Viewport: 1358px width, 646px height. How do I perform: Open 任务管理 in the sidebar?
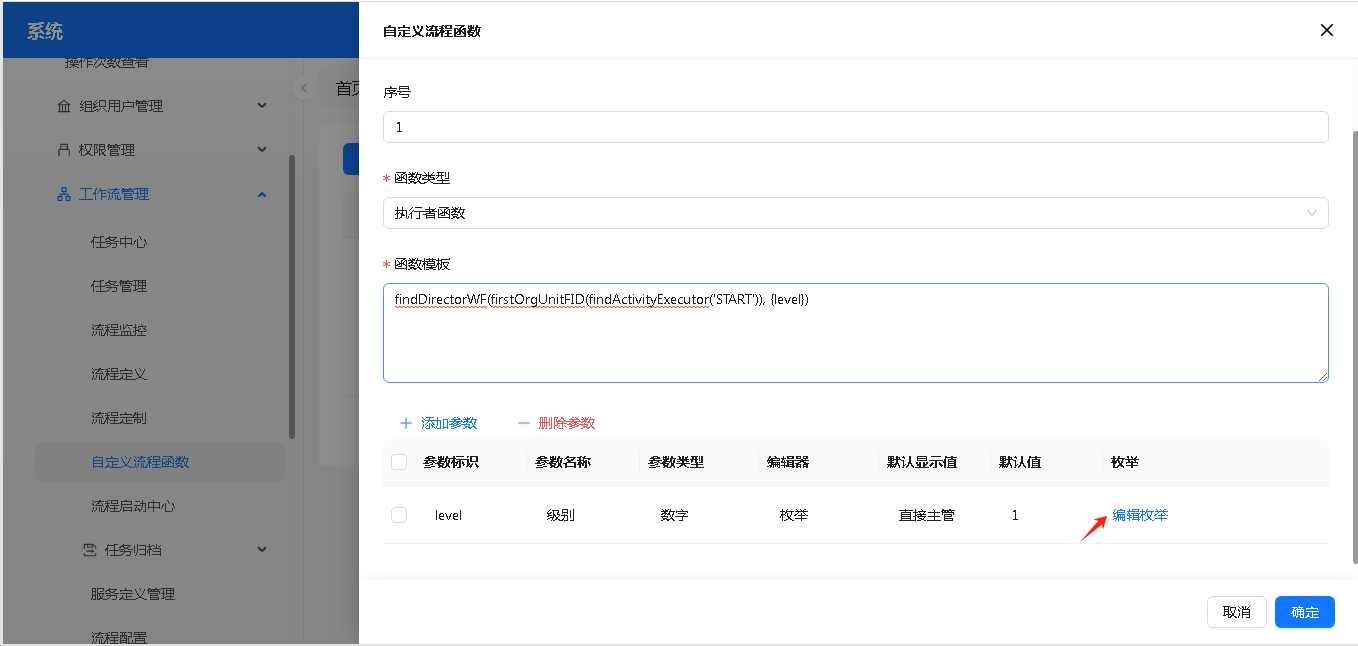point(119,286)
